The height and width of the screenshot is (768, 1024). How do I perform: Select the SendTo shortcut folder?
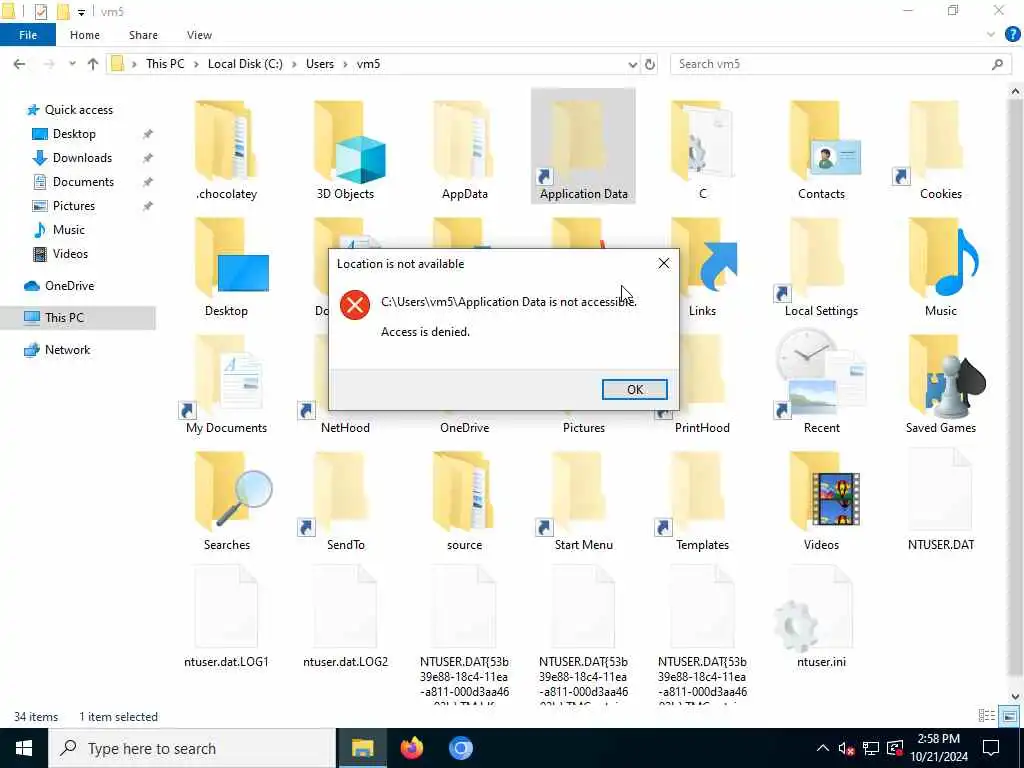click(345, 501)
